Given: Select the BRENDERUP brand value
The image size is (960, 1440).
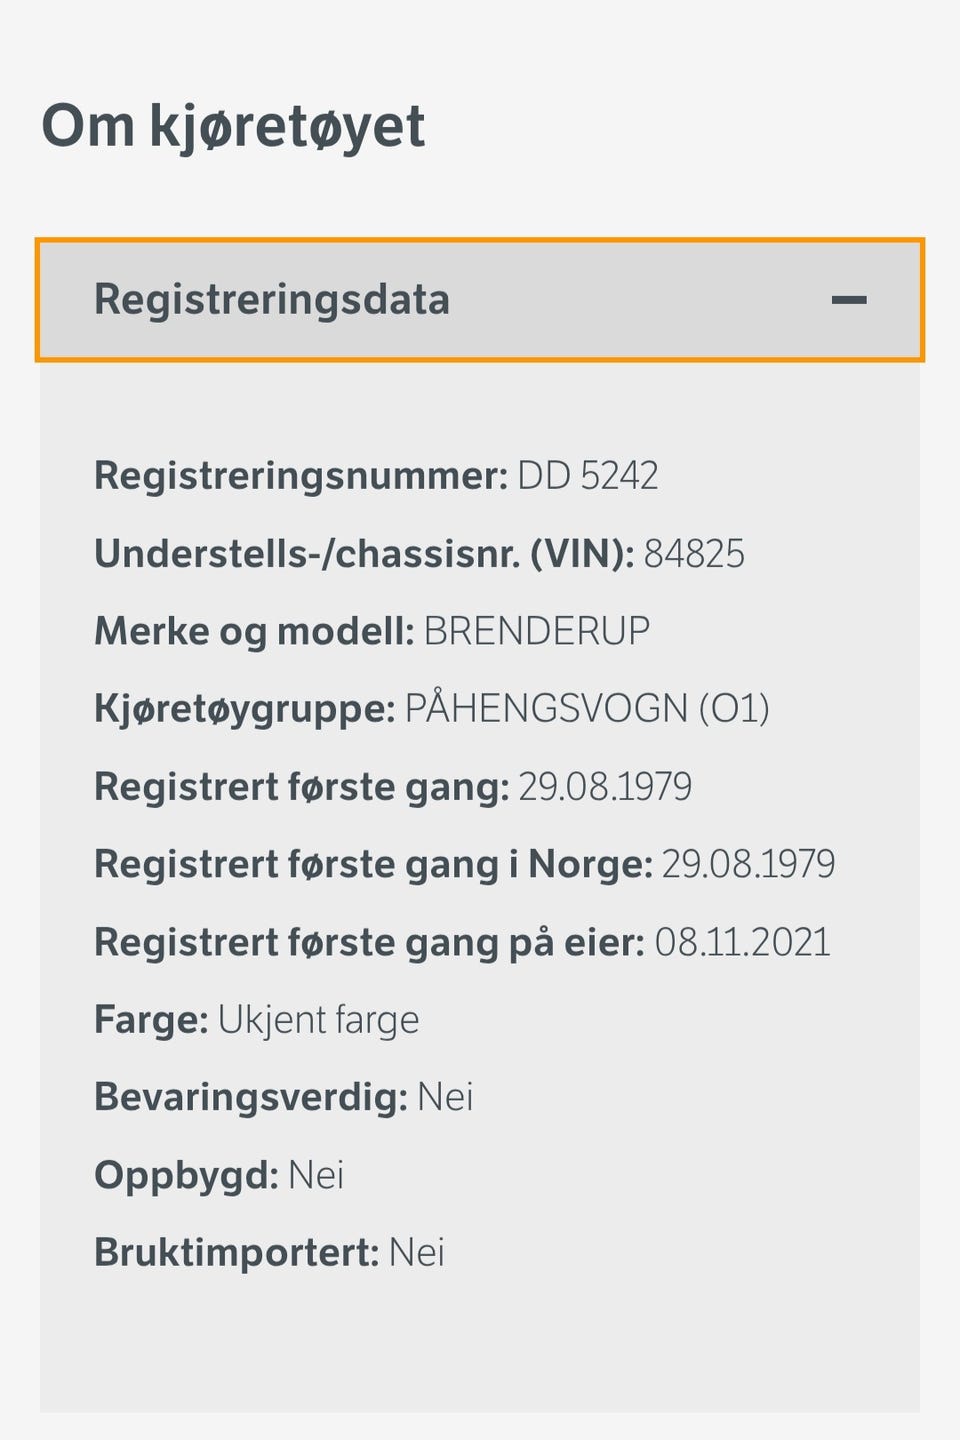Looking at the screenshot, I should pos(537,632).
